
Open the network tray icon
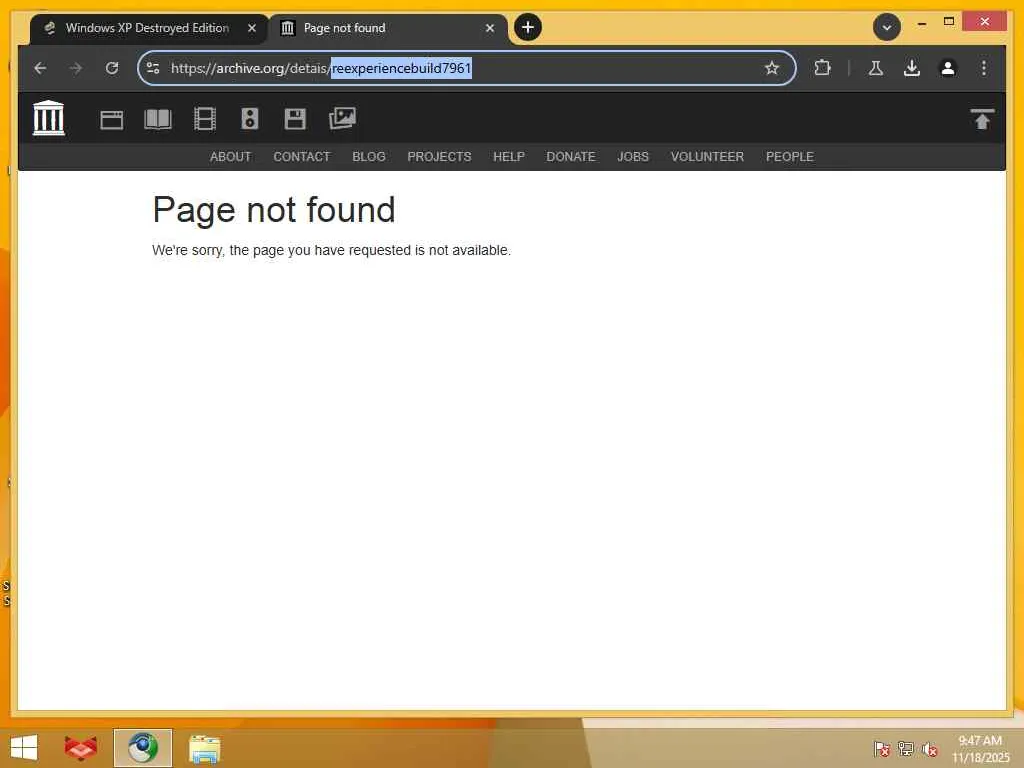click(x=906, y=748)
